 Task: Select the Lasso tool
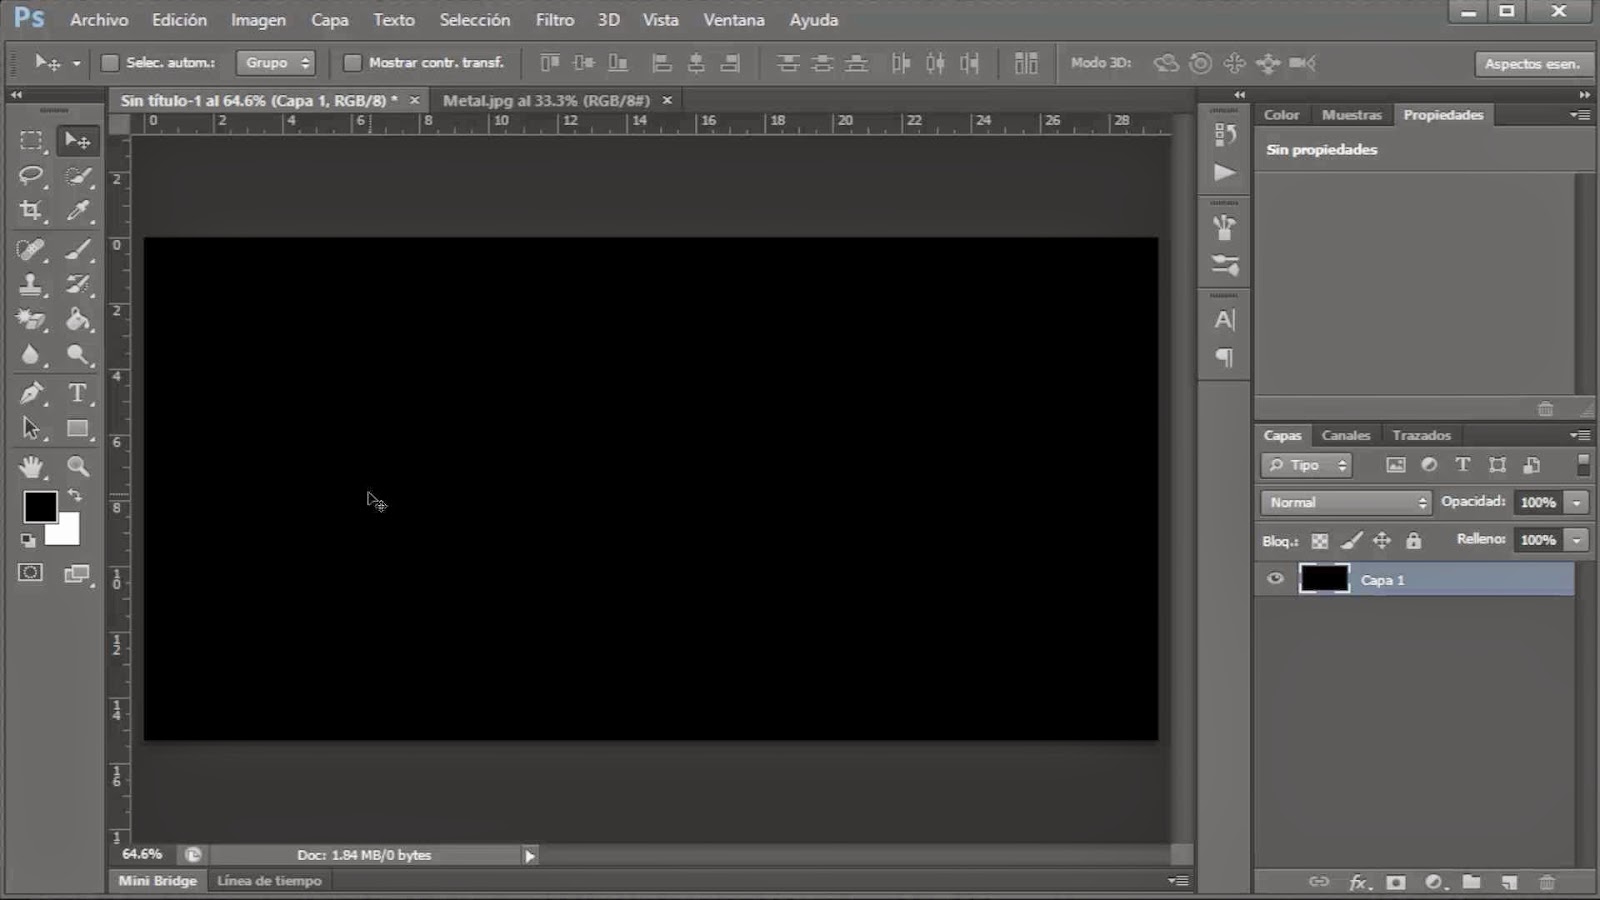pyautogui.click(x=31, y=176)
